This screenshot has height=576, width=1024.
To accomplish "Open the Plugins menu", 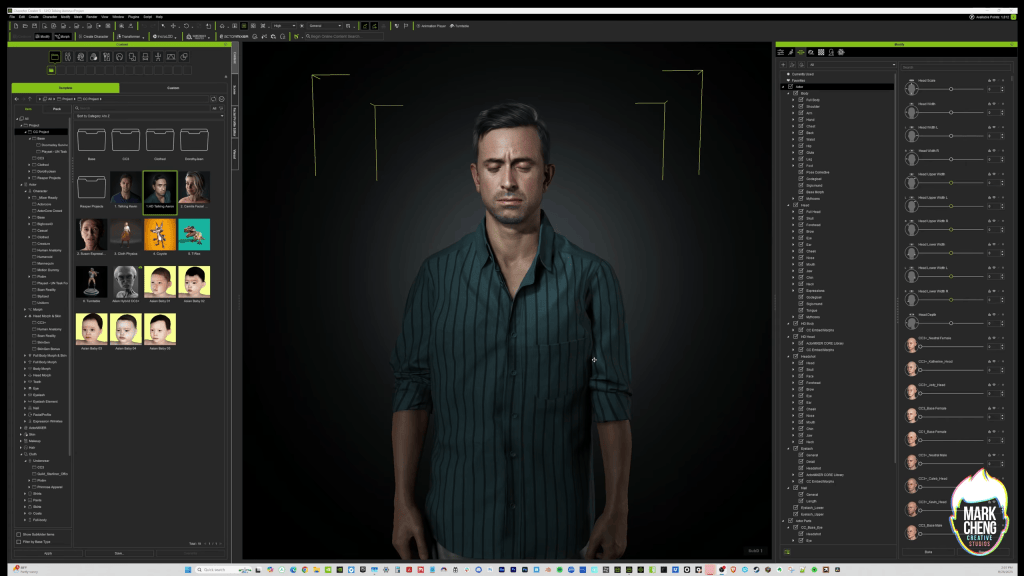I will (133, 17).
